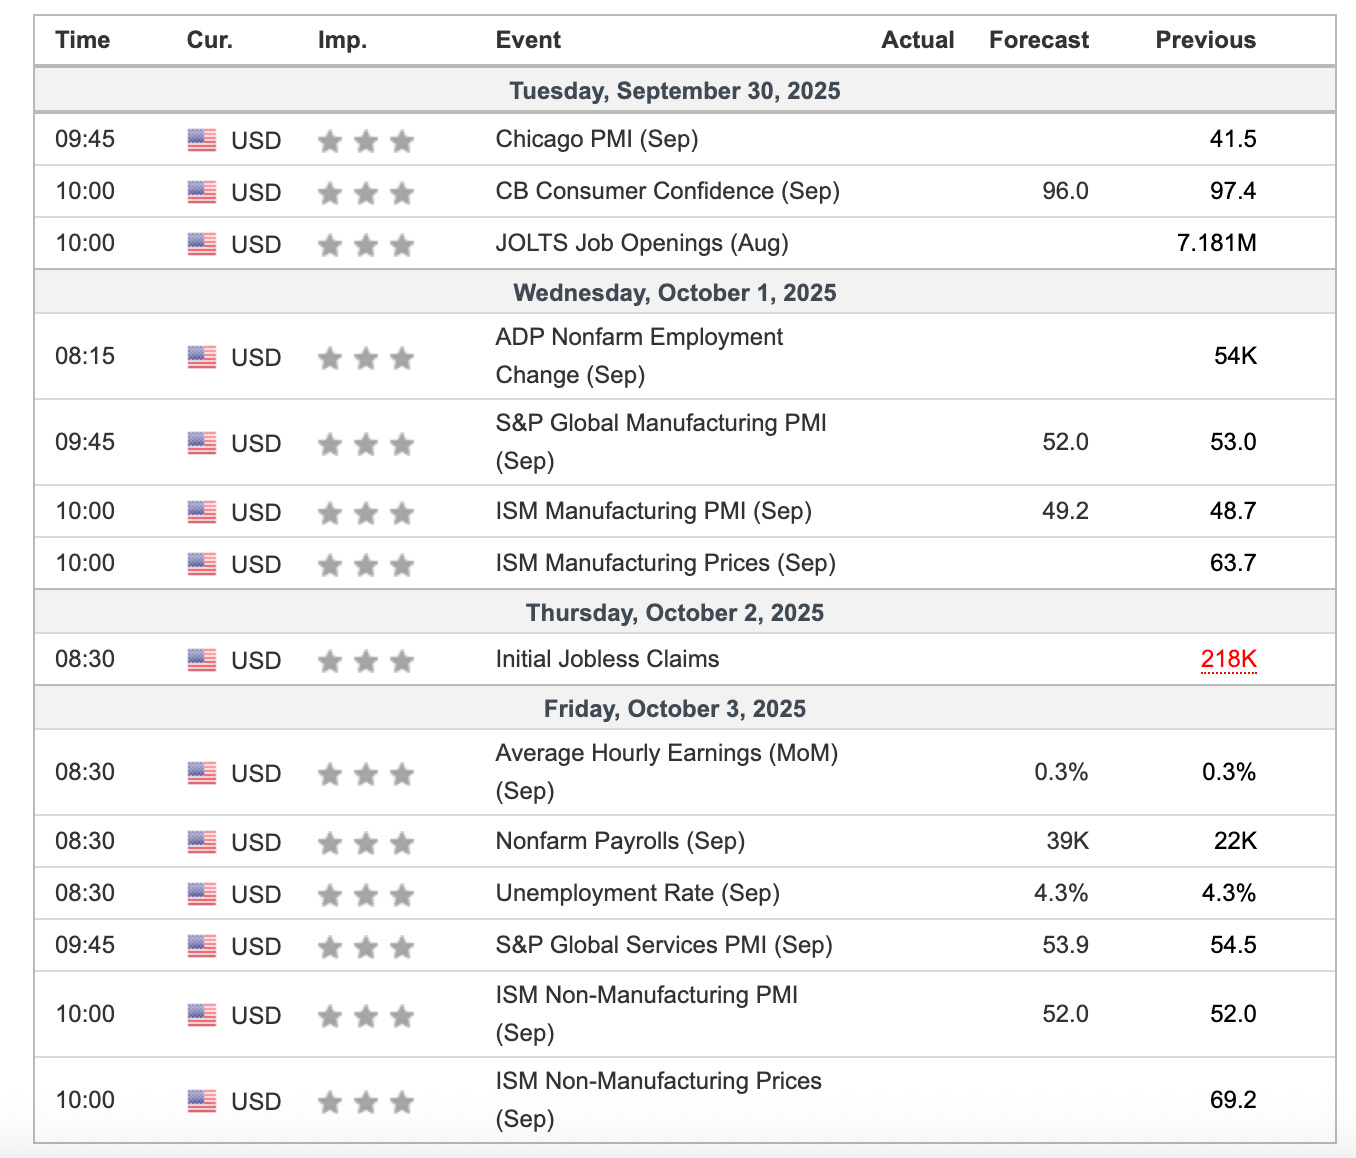Open the Chicago PMI (Sep) event
The image size is (1356, 1158).
click(597, 139)
